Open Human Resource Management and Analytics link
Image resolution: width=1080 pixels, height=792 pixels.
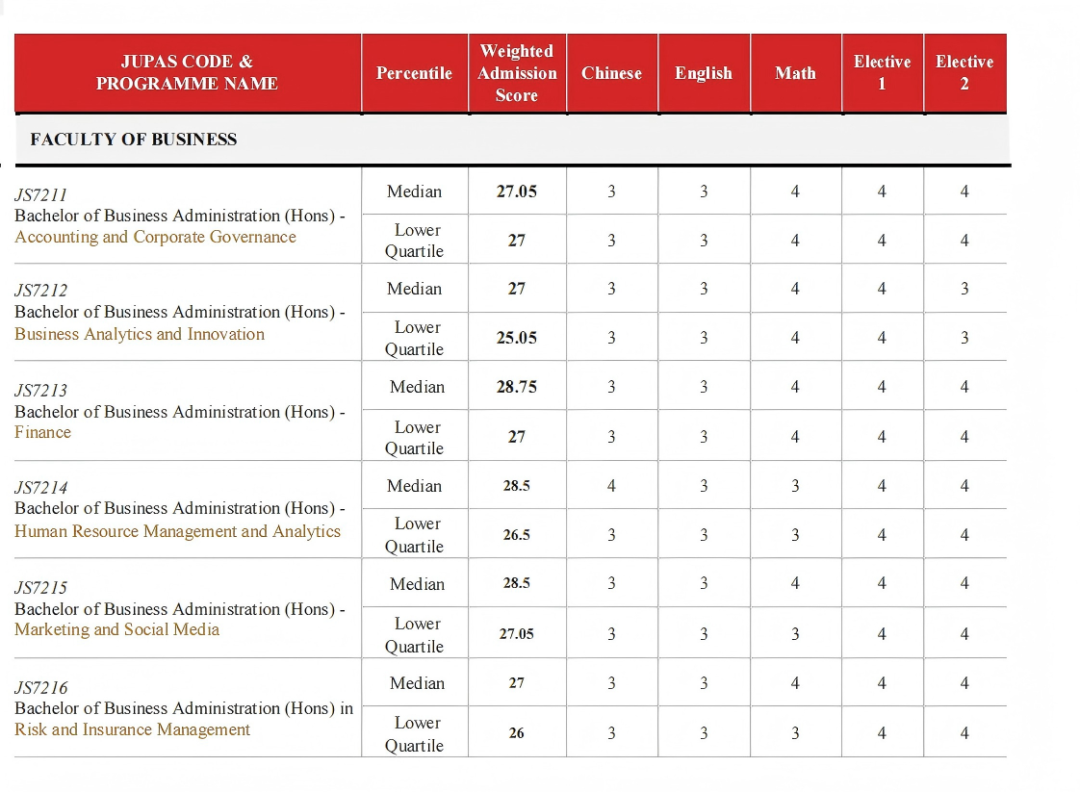[x=177, y=531]
